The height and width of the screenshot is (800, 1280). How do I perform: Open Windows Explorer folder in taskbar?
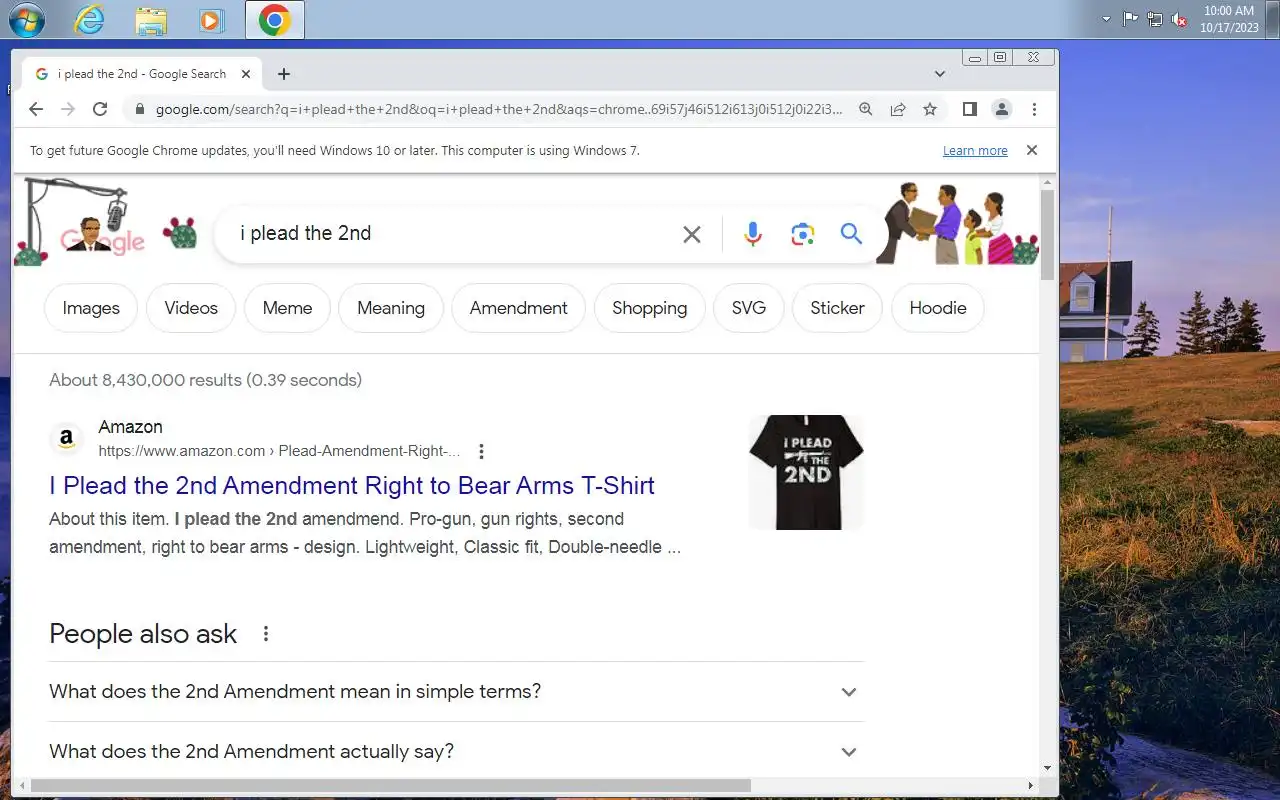pyautogui.click(x=151, y=21)
